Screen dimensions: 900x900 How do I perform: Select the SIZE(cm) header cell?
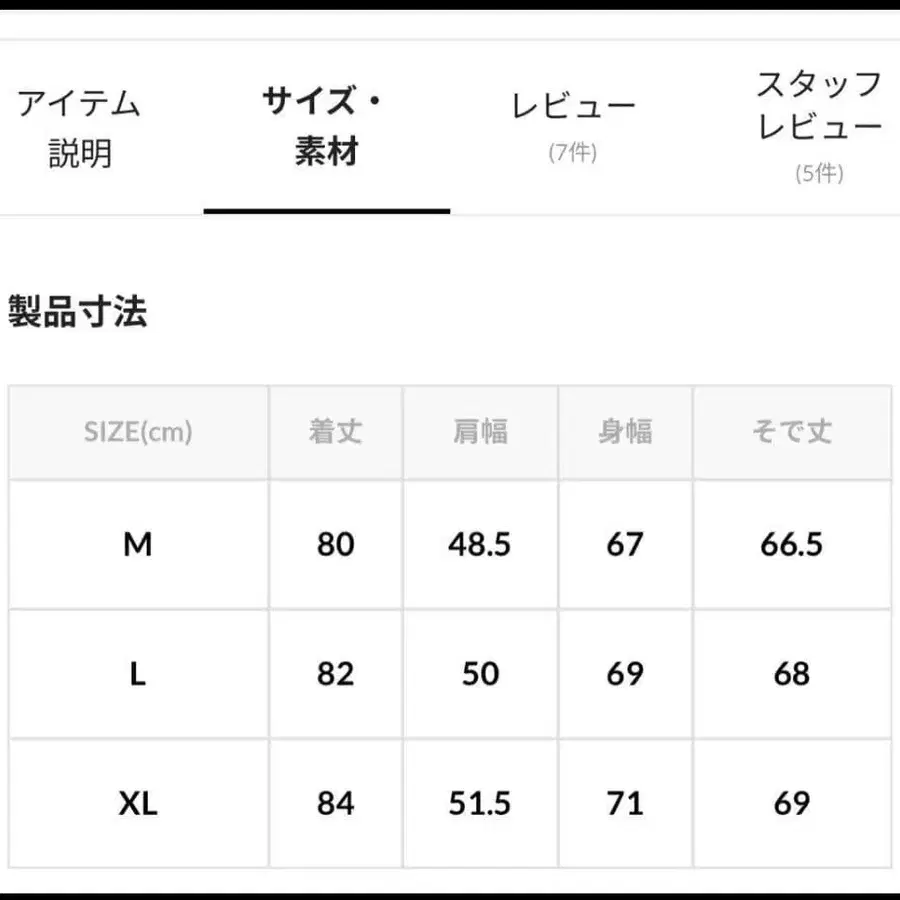tap(137, 432)
